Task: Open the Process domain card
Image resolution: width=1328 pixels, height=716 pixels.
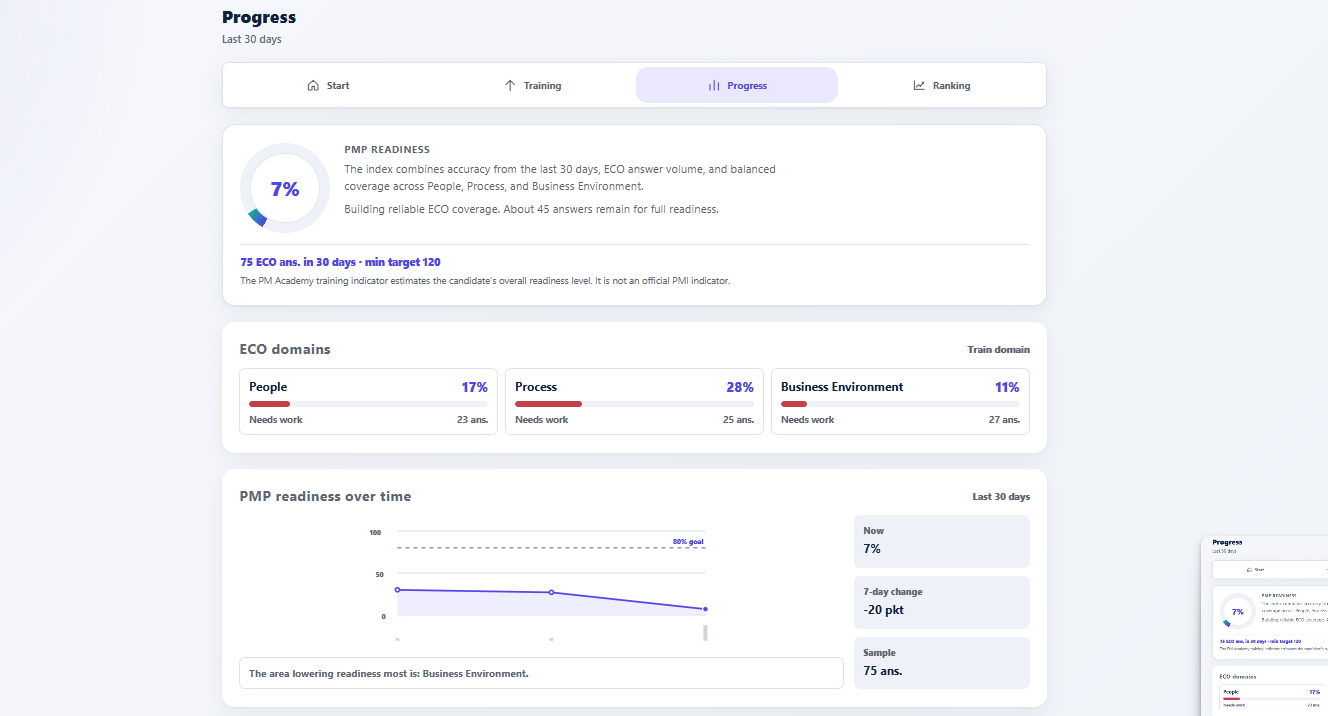Action: point(634,402)
